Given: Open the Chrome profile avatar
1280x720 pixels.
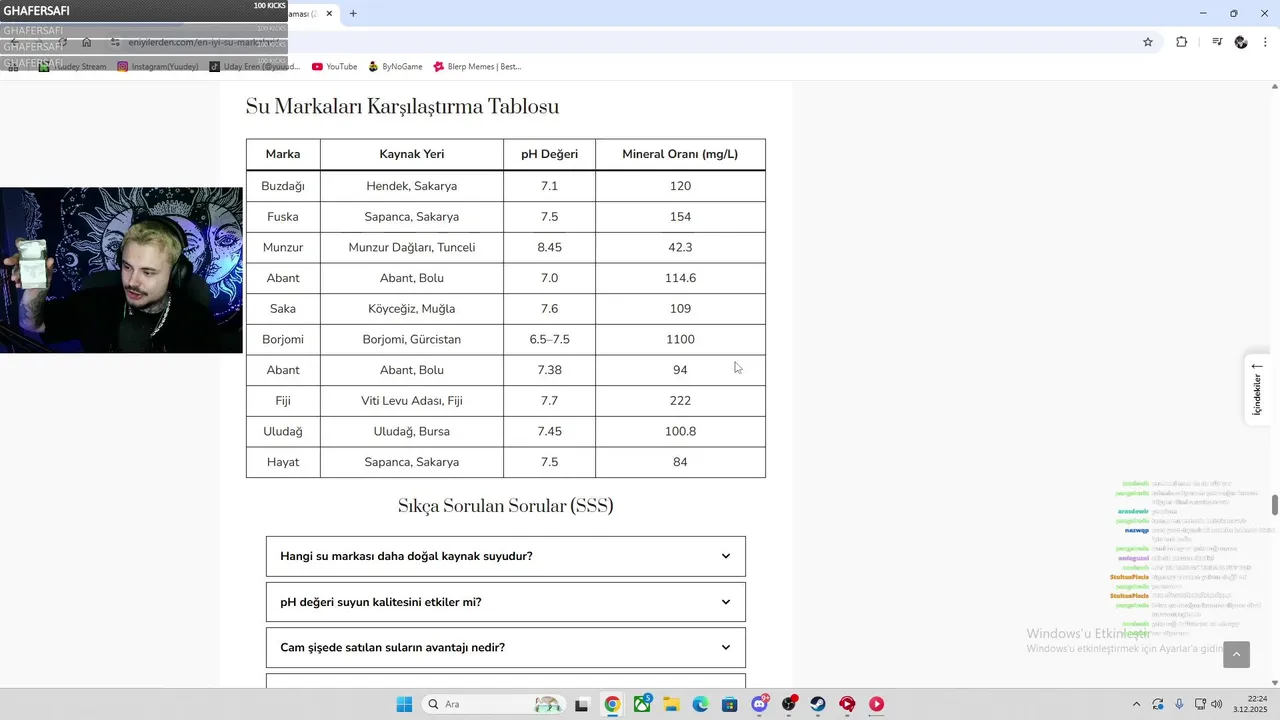Looking at the screenshot, I should coord(1241,42).
